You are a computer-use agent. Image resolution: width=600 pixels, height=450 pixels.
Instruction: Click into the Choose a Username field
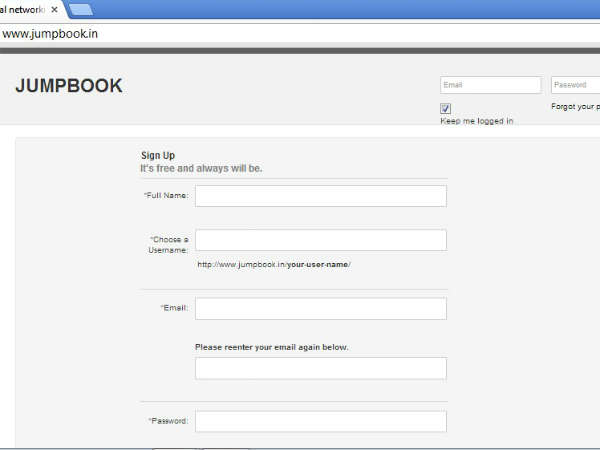point(321,240)
